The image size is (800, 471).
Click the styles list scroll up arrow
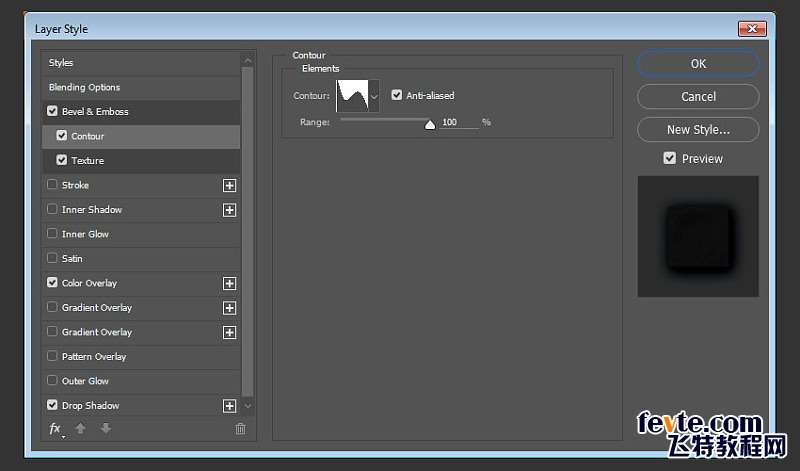[x=248, y=61]
